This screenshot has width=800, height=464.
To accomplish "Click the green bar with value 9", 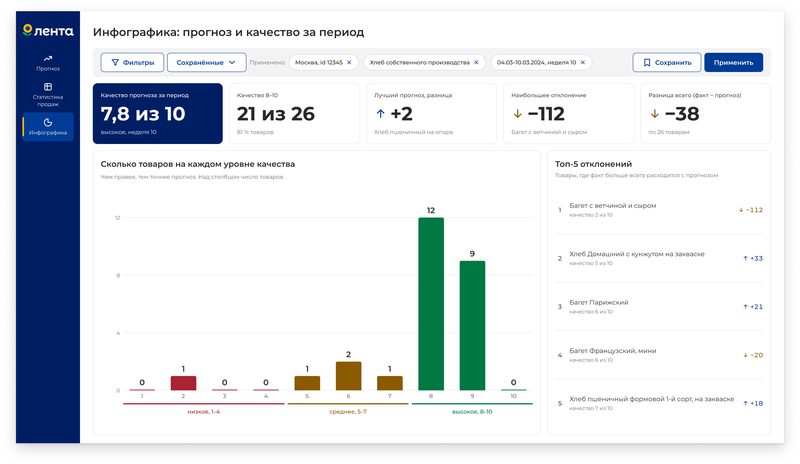I will [472, 326].
